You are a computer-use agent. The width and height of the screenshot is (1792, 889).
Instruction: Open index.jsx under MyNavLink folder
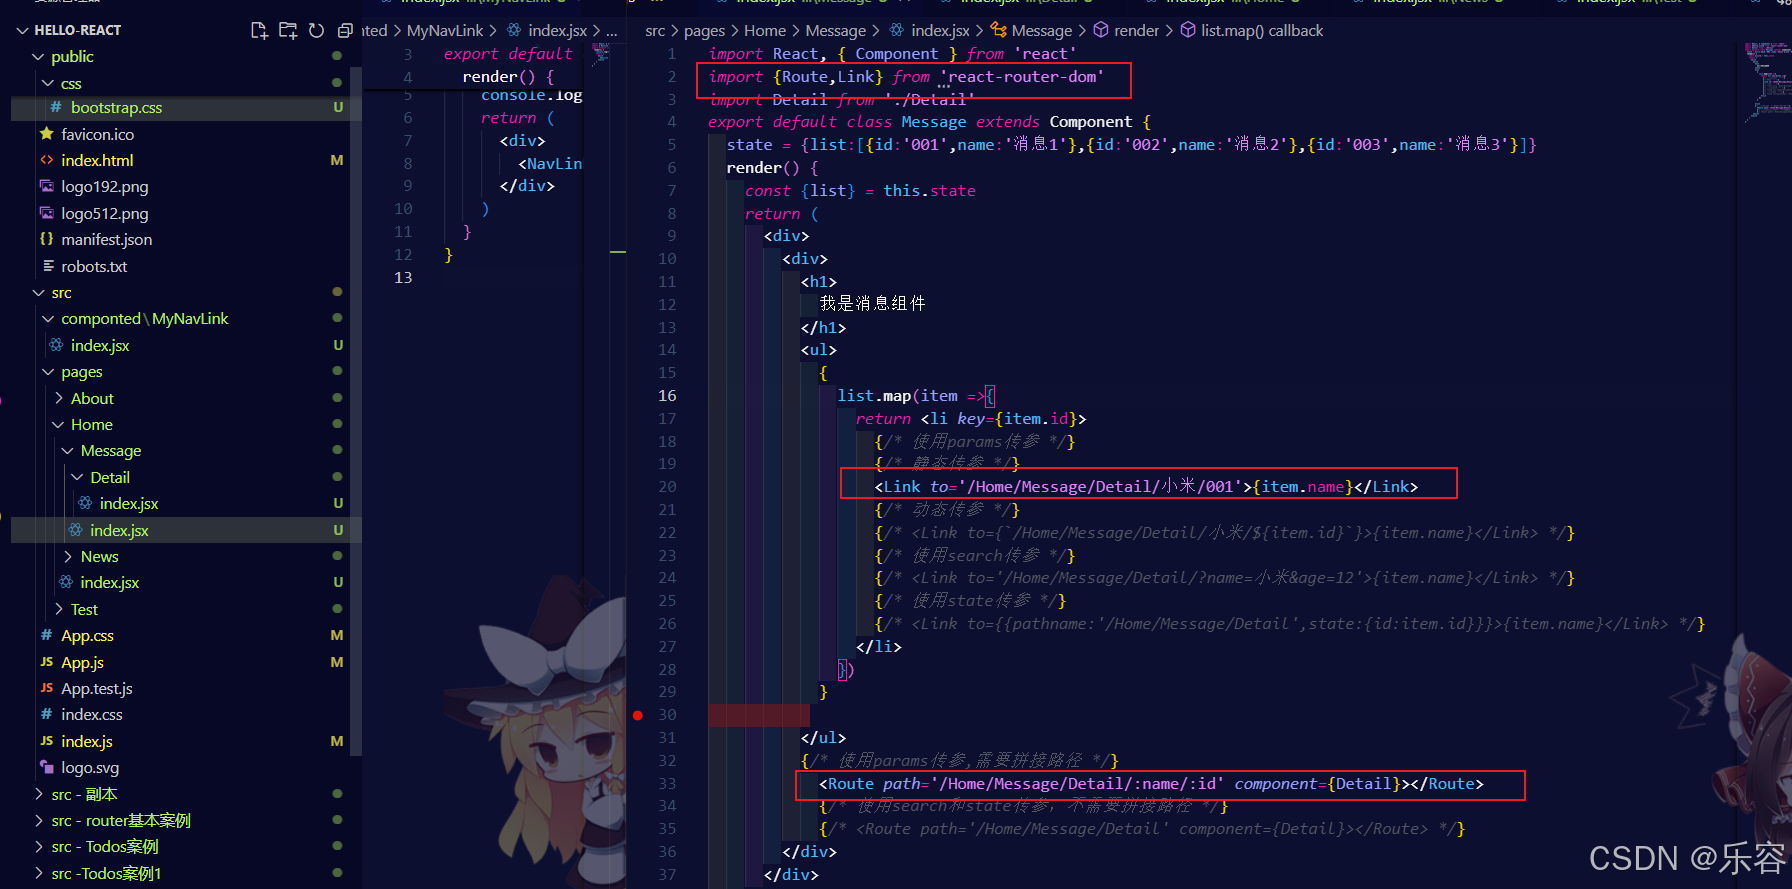[x=100, y=345]
